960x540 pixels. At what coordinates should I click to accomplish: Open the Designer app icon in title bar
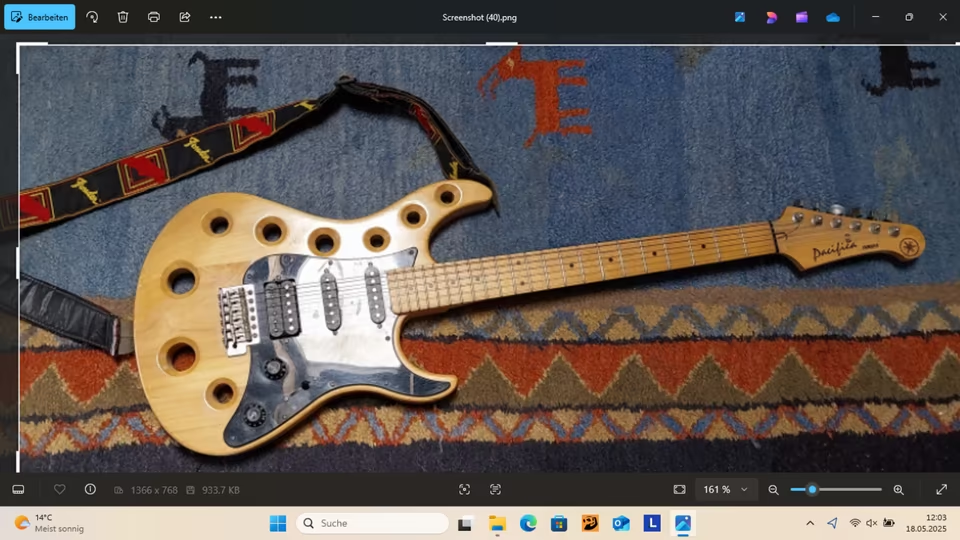tap(771, 17)
